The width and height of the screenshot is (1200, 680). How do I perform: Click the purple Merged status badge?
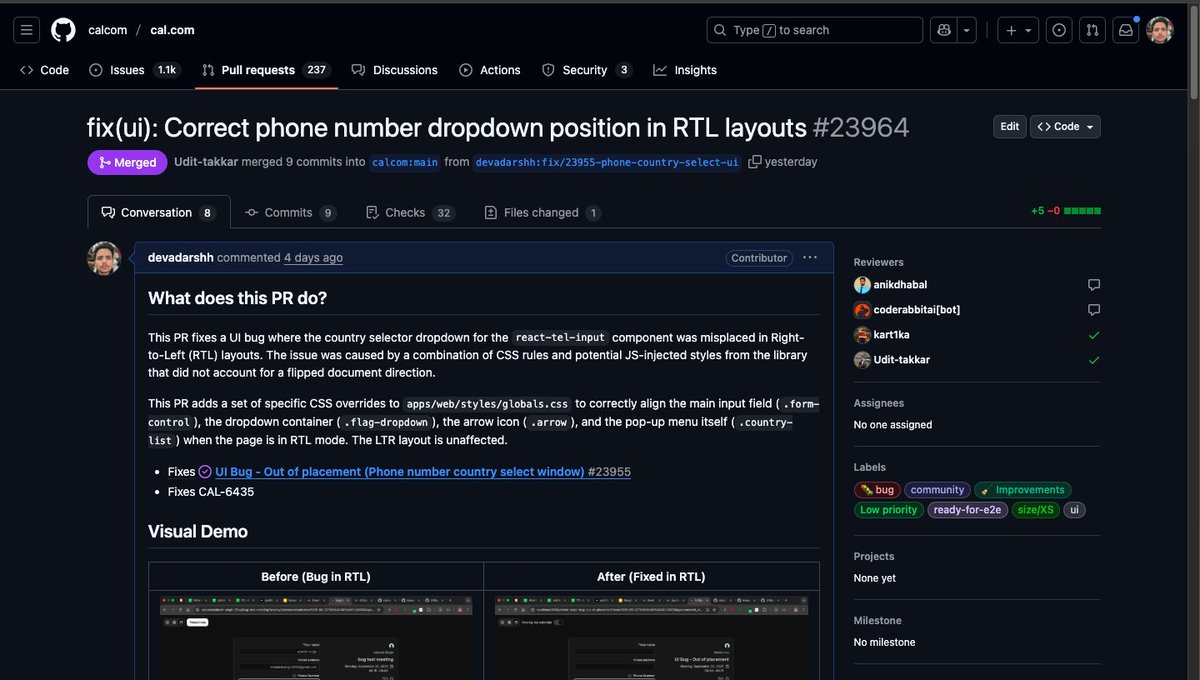pos(127,162)
